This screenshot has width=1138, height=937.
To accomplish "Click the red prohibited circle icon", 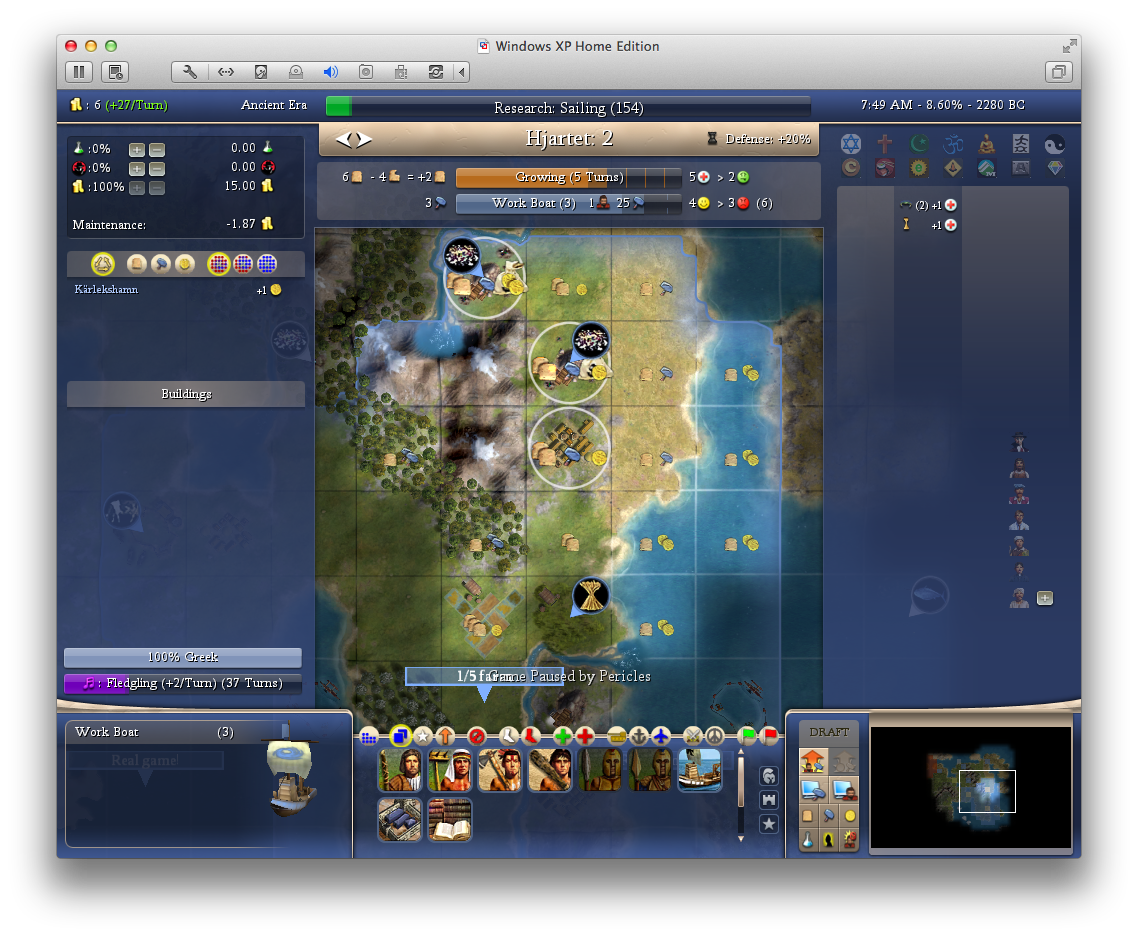I will point(477,736).
